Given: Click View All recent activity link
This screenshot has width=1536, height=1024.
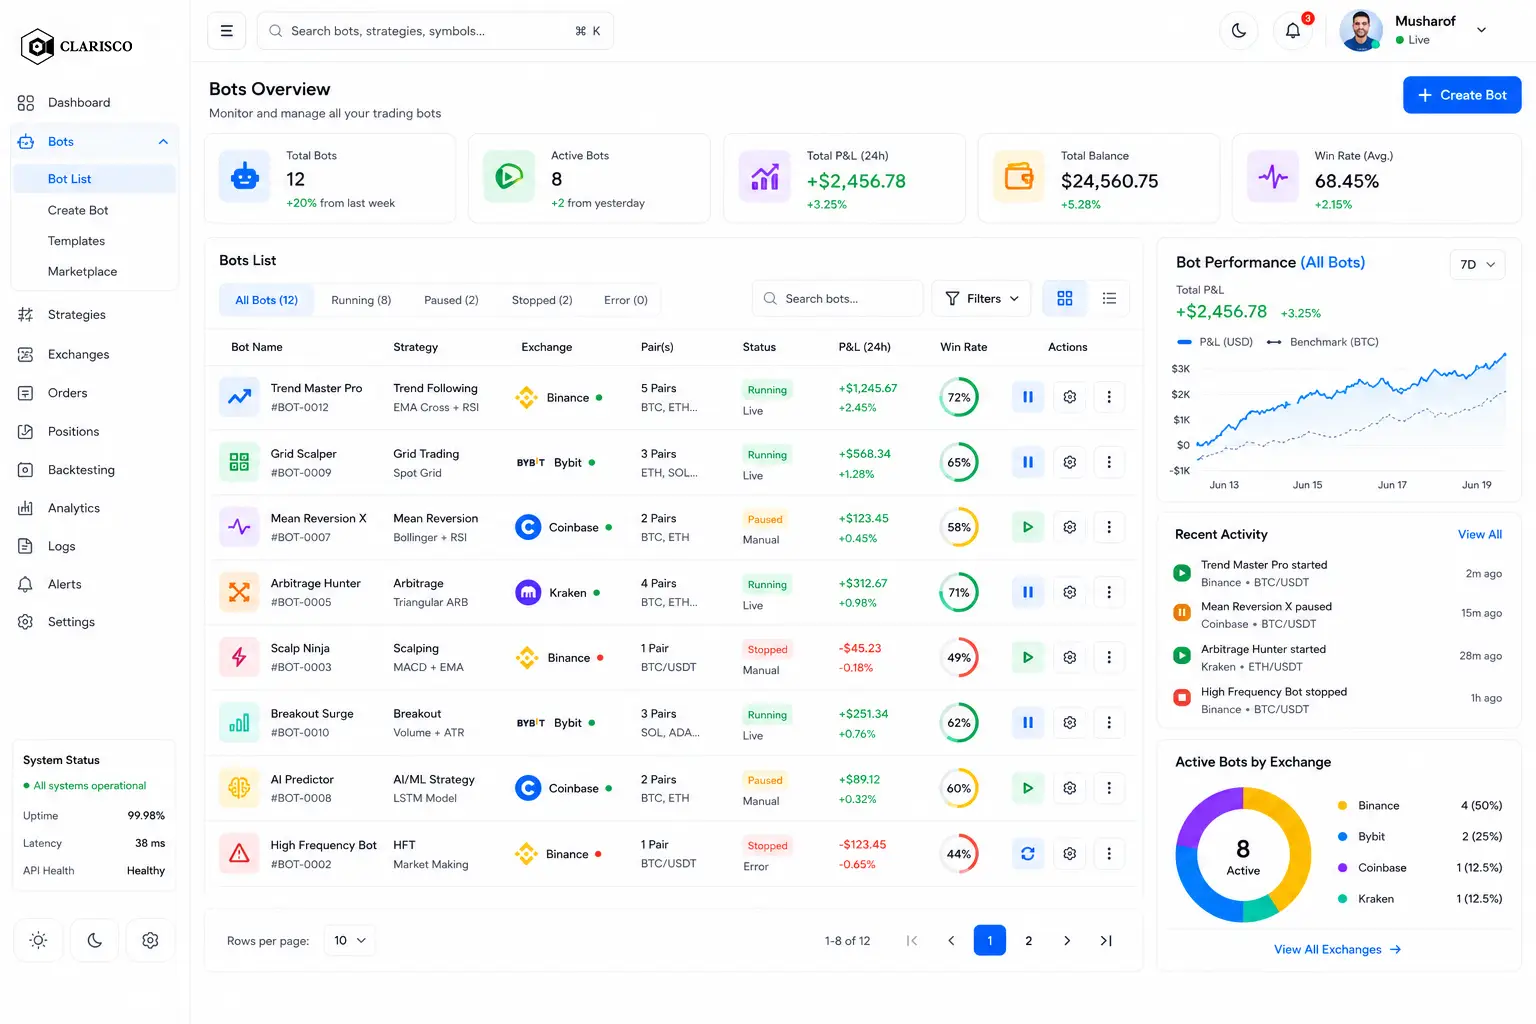Looking at the screenshot, I should coord(1479,535).
